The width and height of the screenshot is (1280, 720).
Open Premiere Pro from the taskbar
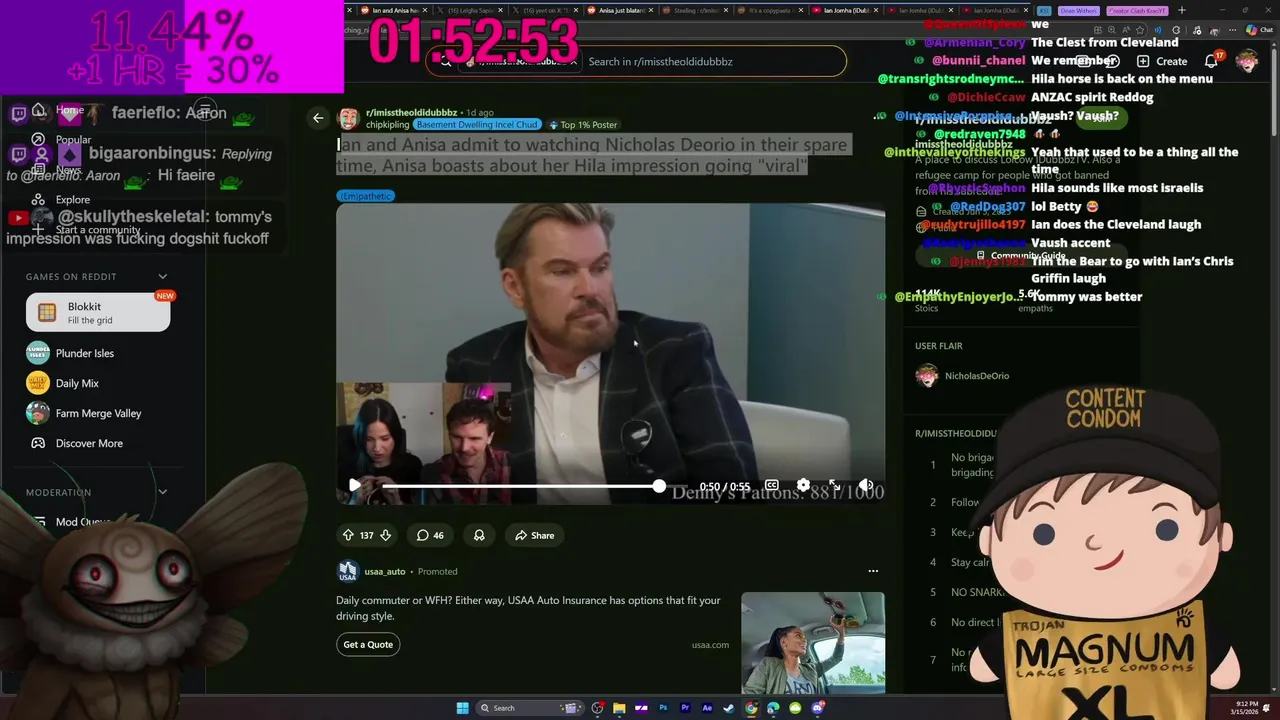685,708
